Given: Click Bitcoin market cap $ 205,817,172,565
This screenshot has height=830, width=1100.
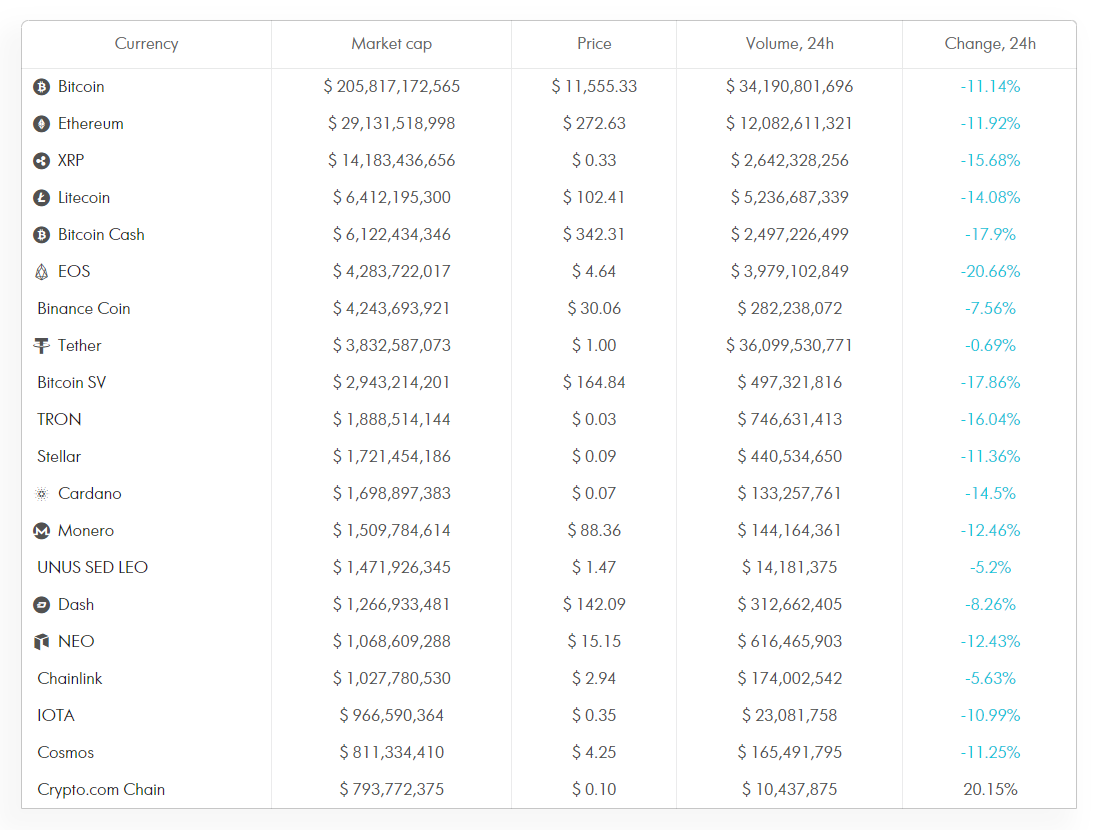Looking at the screenshot, I should (x=391, y=87).
